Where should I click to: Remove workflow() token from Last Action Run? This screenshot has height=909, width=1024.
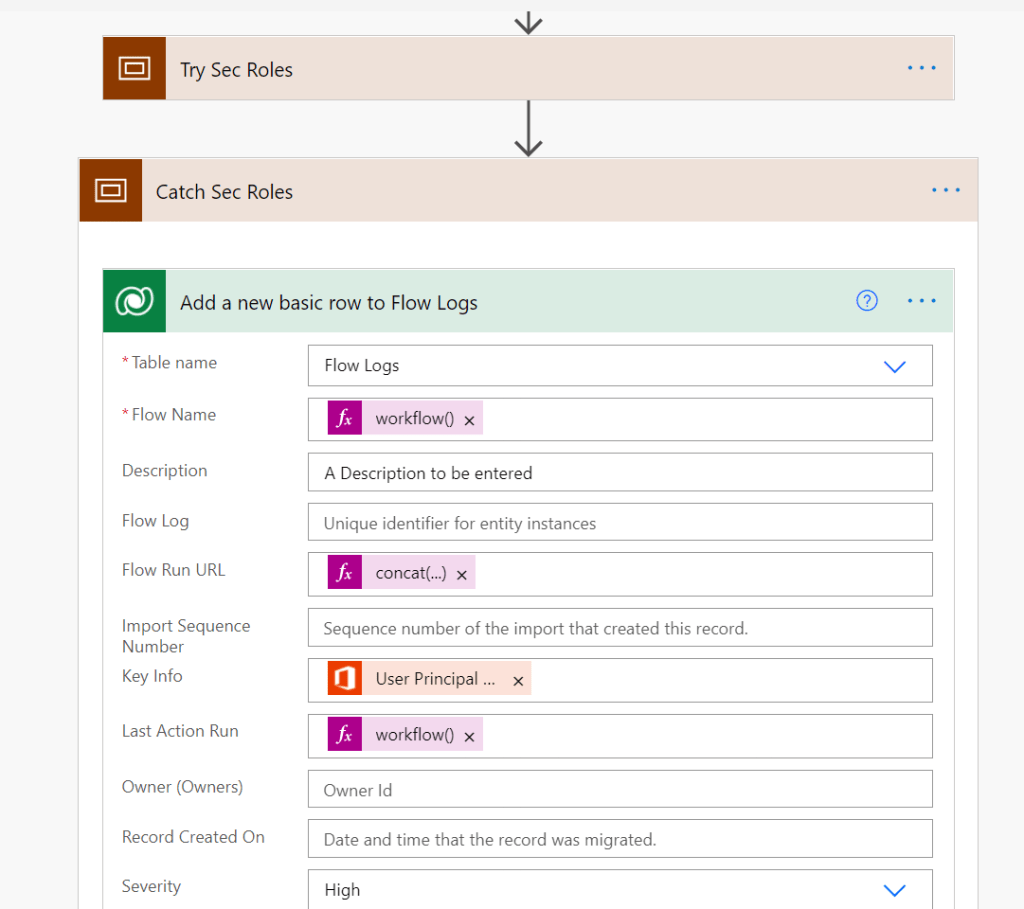tap(469, 736)
